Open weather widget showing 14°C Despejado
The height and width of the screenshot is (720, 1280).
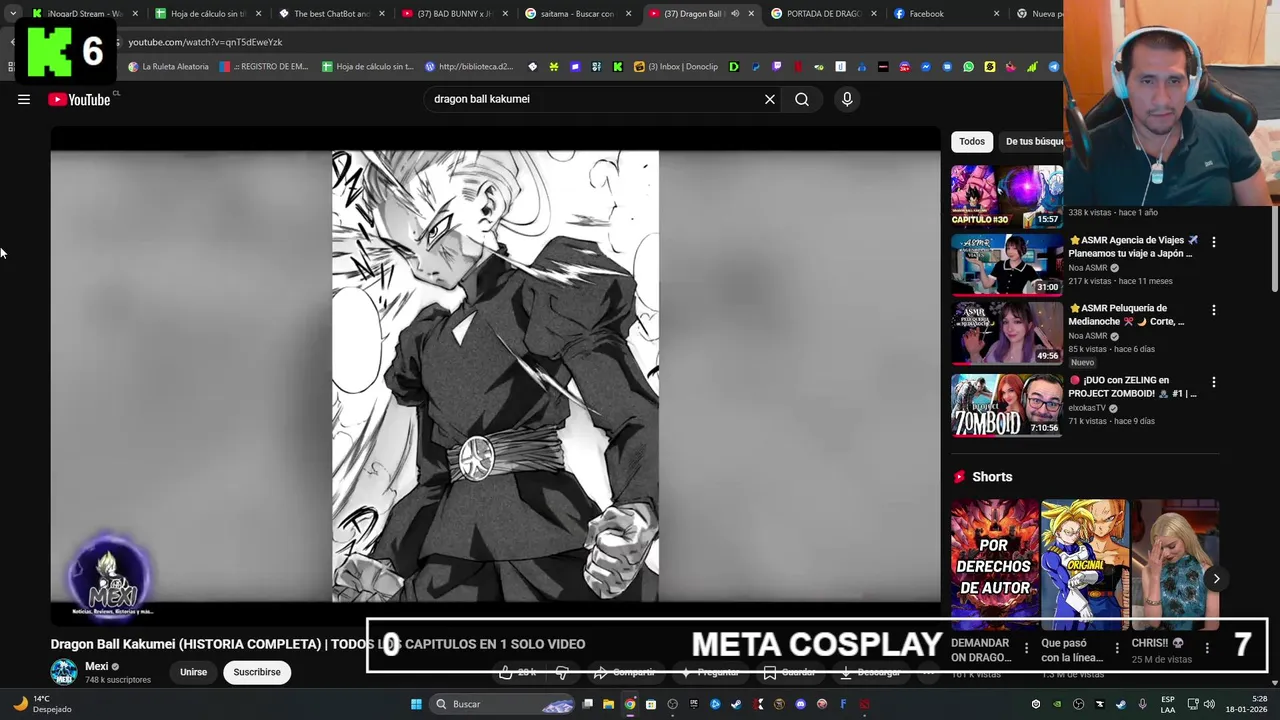pyautogui.click(x=43, y=704)
